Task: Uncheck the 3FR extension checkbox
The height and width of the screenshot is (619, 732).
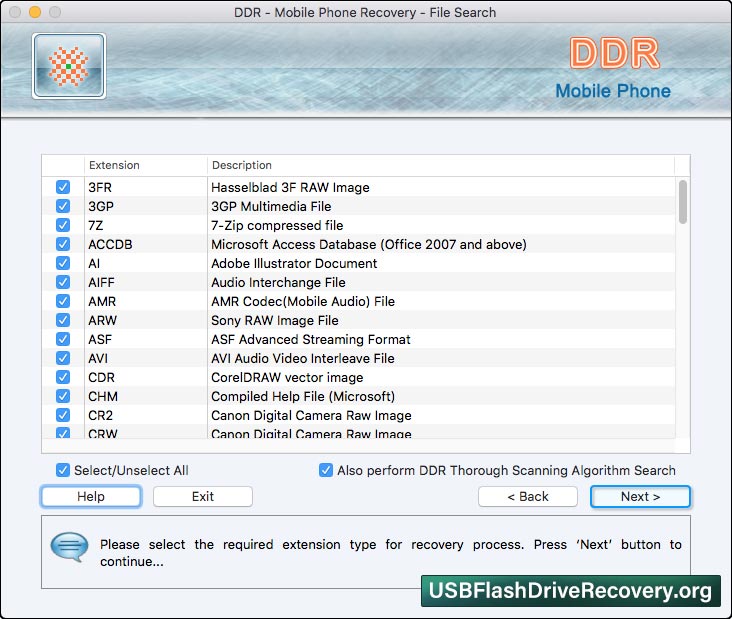Action: [63, 187]
